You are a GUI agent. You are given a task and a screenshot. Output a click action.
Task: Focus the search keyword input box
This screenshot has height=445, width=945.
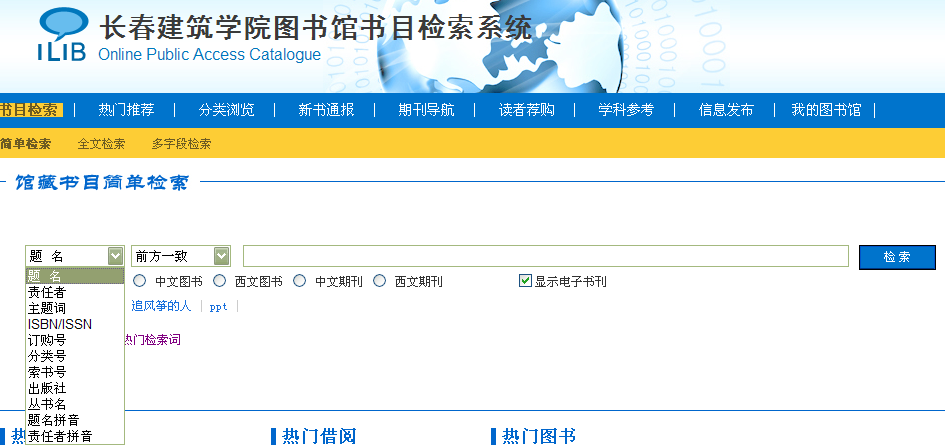[x=545, y=256]
